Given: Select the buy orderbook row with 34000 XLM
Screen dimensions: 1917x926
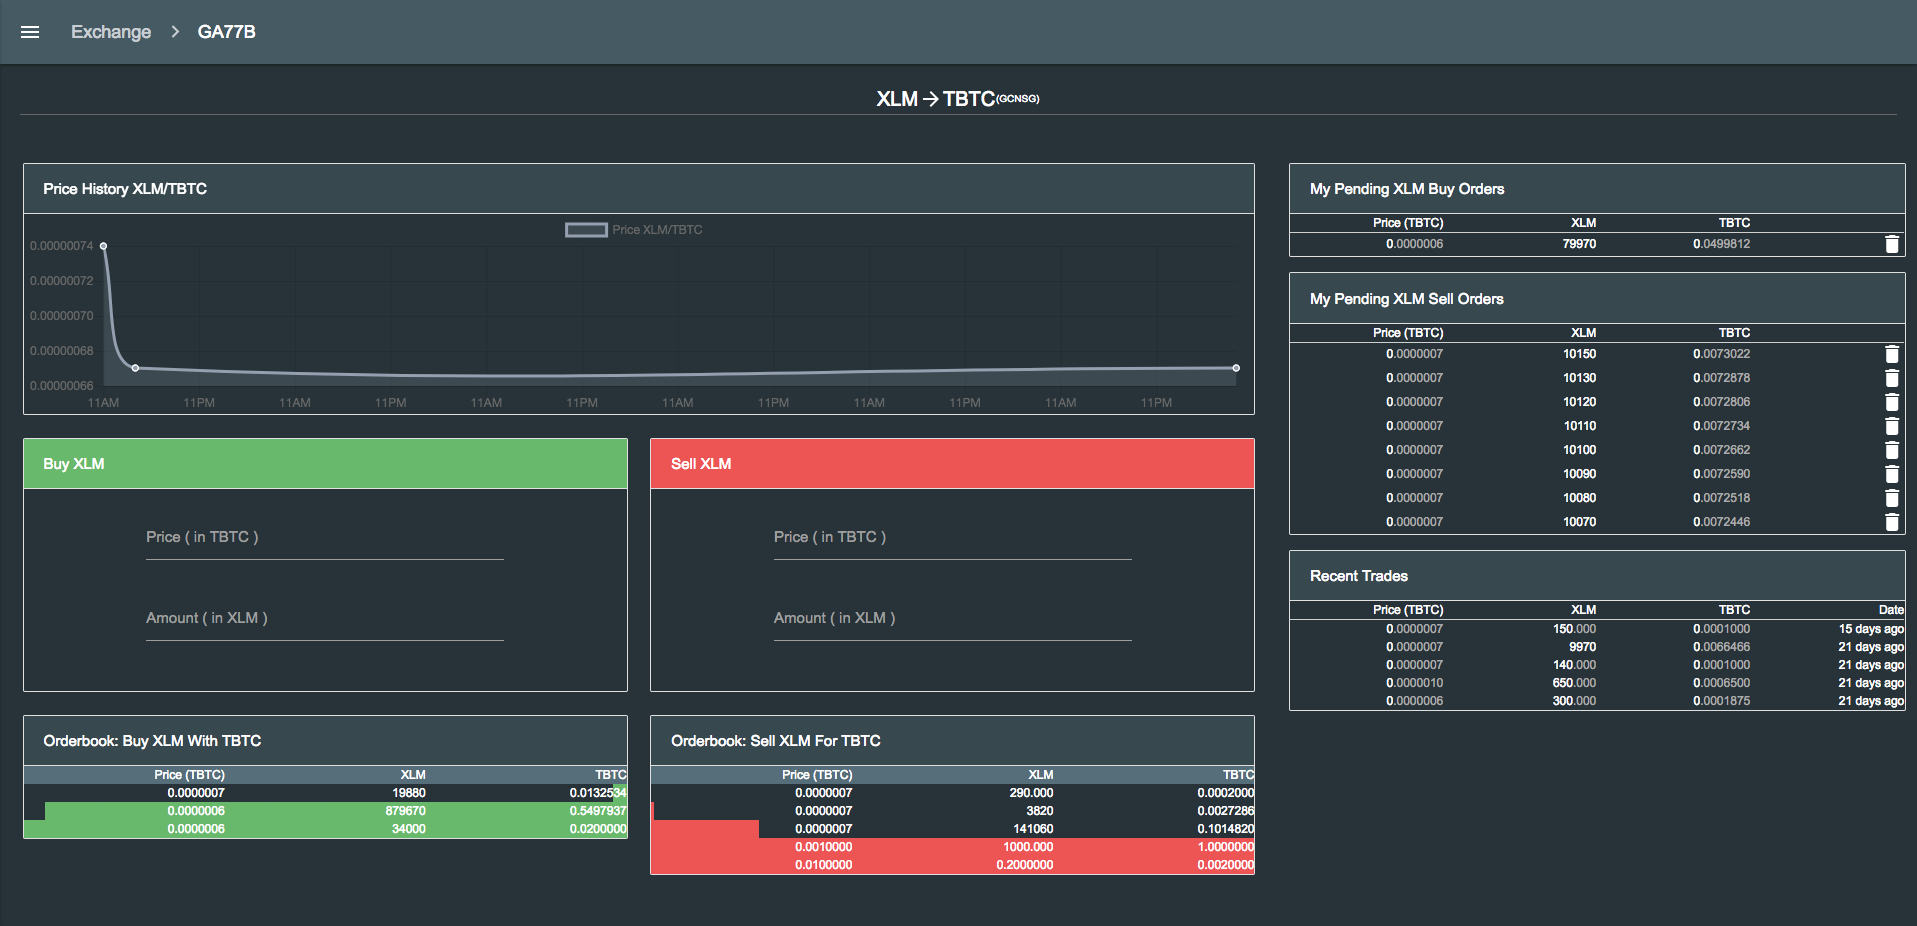Looking at the screenshot, I should click(x=325, y=829).
